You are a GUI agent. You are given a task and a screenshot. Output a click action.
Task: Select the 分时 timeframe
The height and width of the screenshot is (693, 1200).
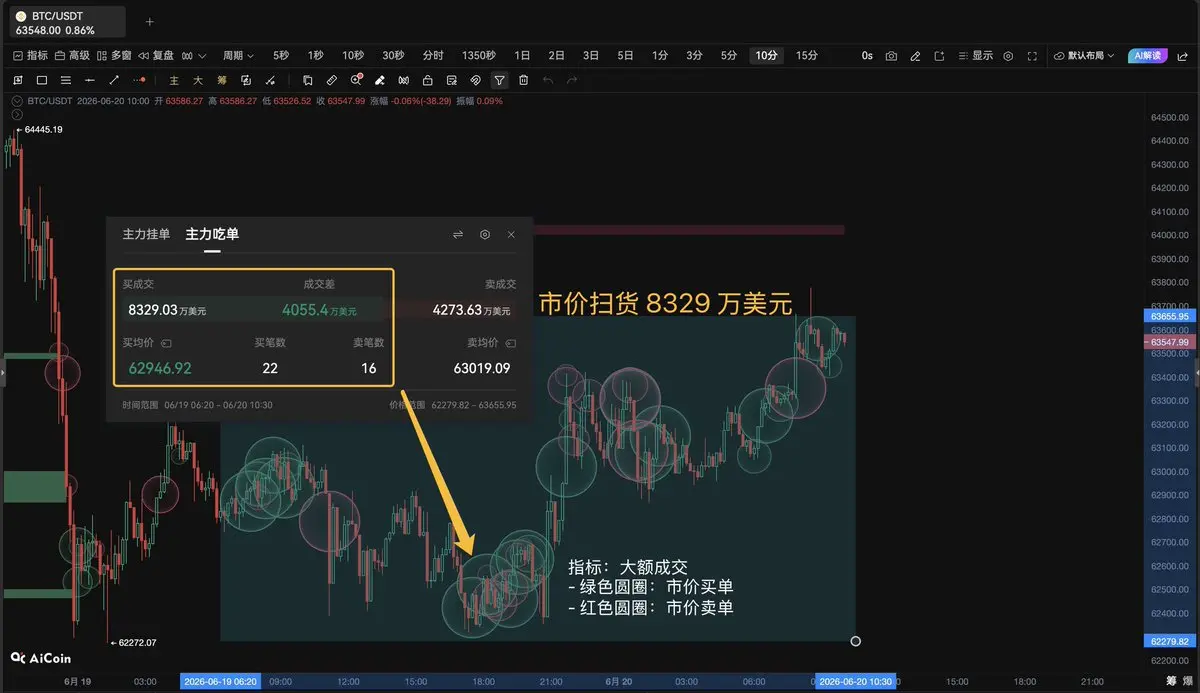pos(433,56)
